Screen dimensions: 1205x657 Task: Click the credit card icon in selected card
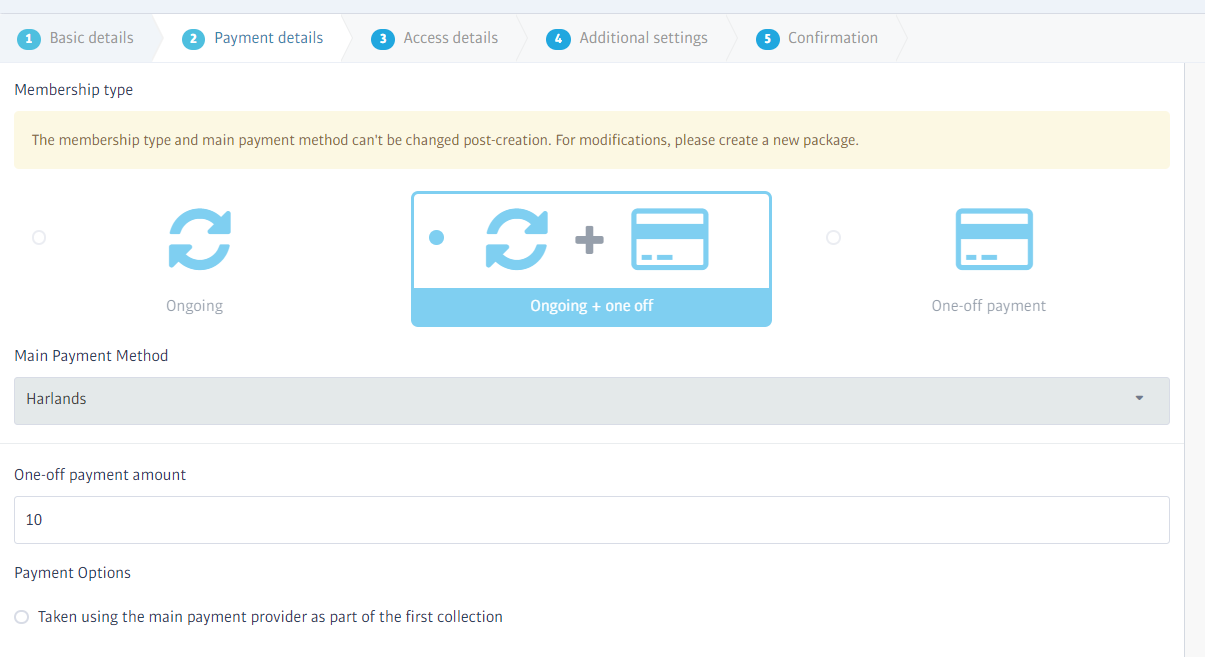[669, 239]
